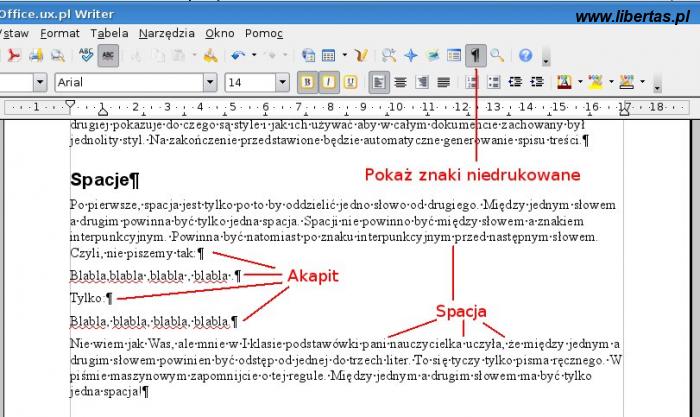Click the Justified alignment button
The image size is (700, 417).
pyautogui.click(x=444, y=82)
